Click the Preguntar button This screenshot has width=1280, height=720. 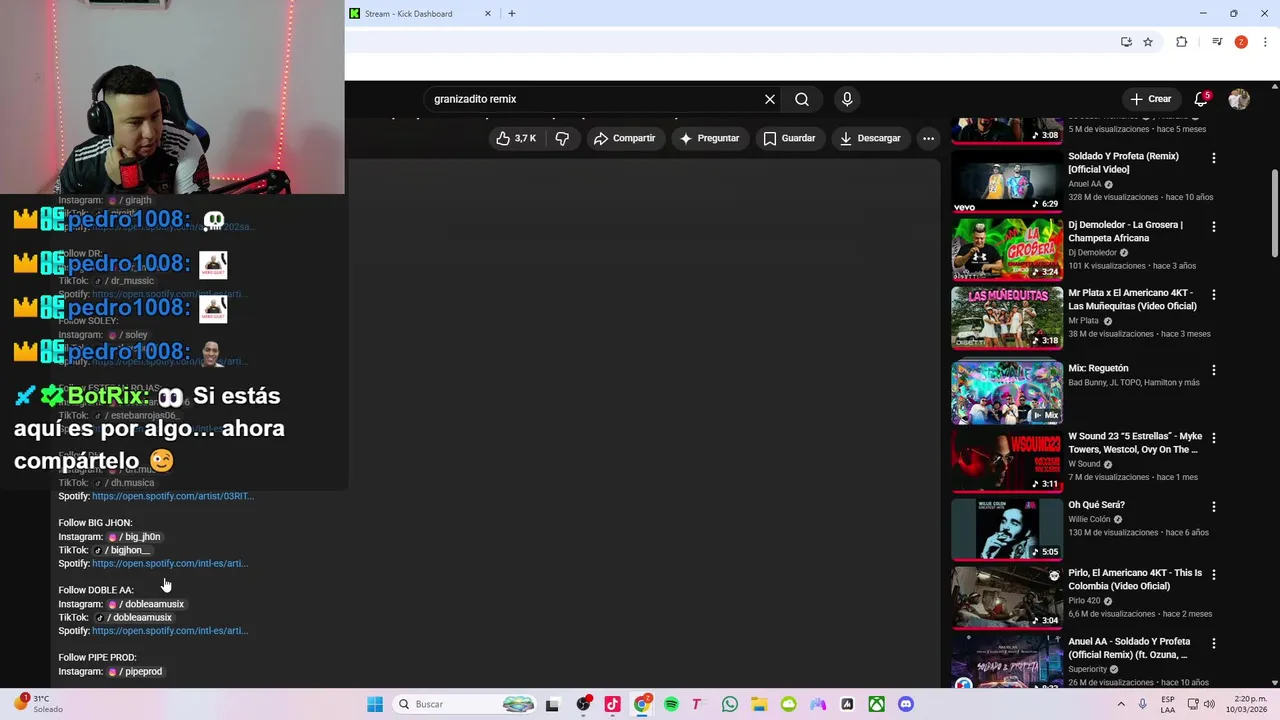pyautogui.click(x=709, y=138)
